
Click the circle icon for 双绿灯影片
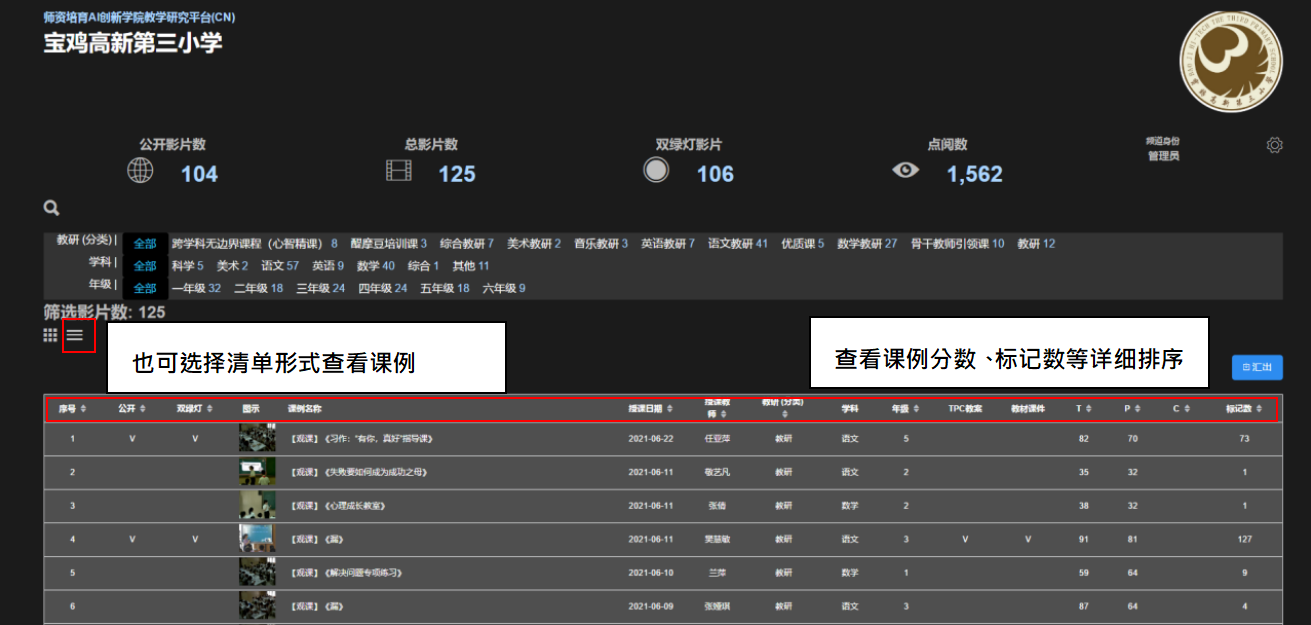coord(656,171)
